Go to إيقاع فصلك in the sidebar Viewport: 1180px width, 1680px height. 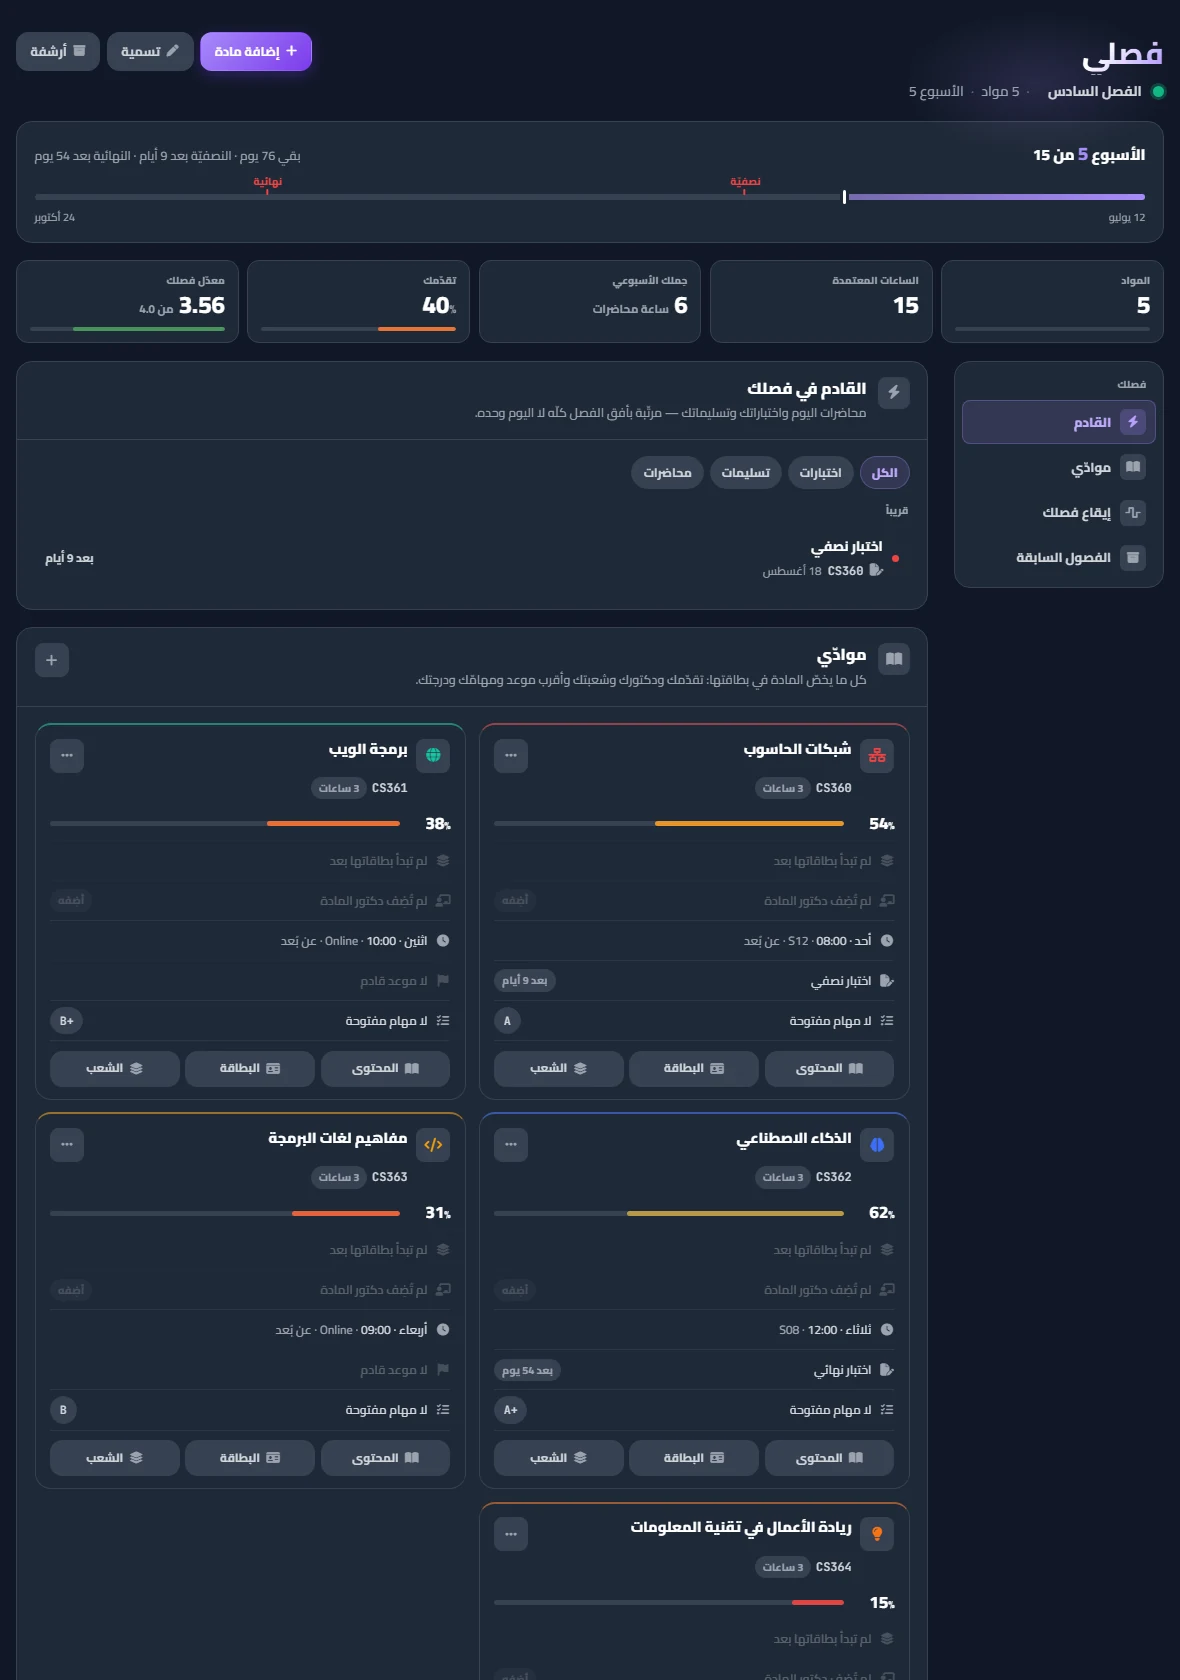[1059, 513]
